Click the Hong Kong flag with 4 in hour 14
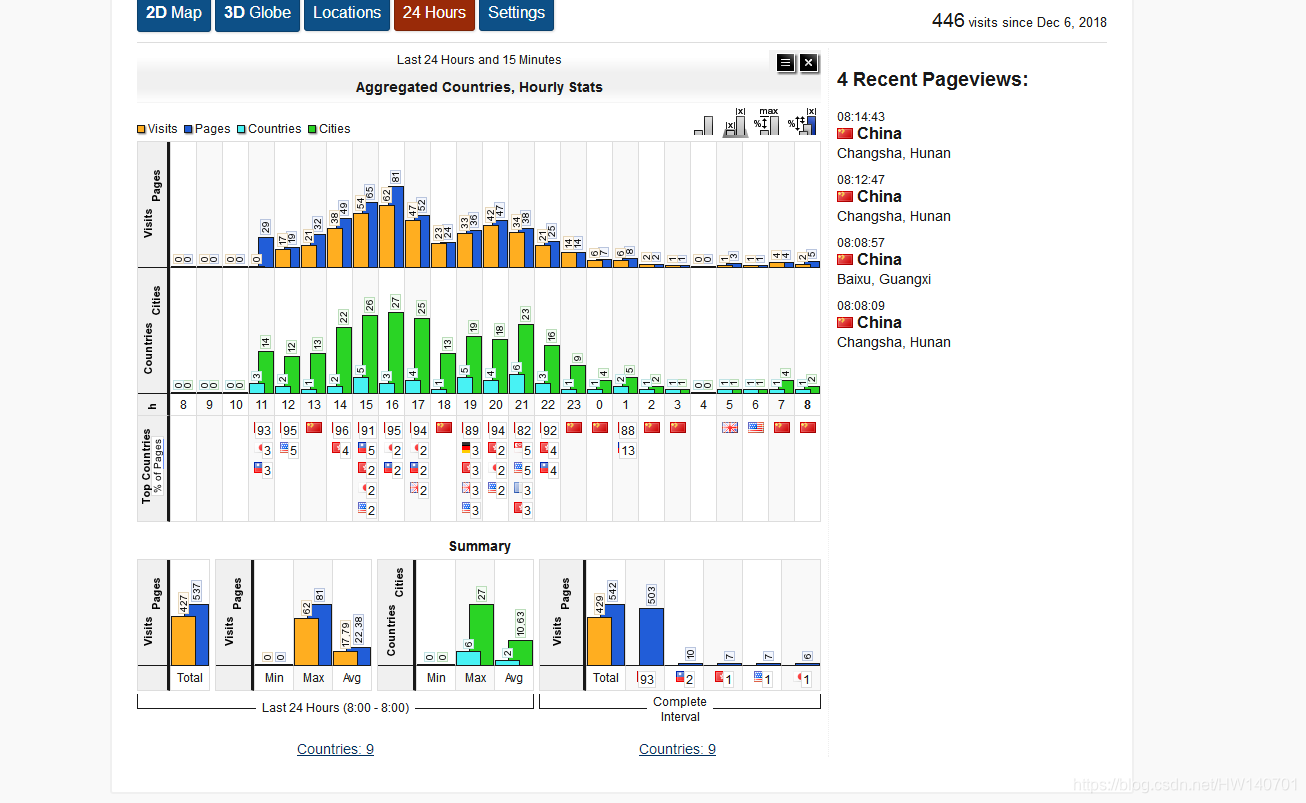Screen dimensions: 1306x803 click(x=336, y=449)
